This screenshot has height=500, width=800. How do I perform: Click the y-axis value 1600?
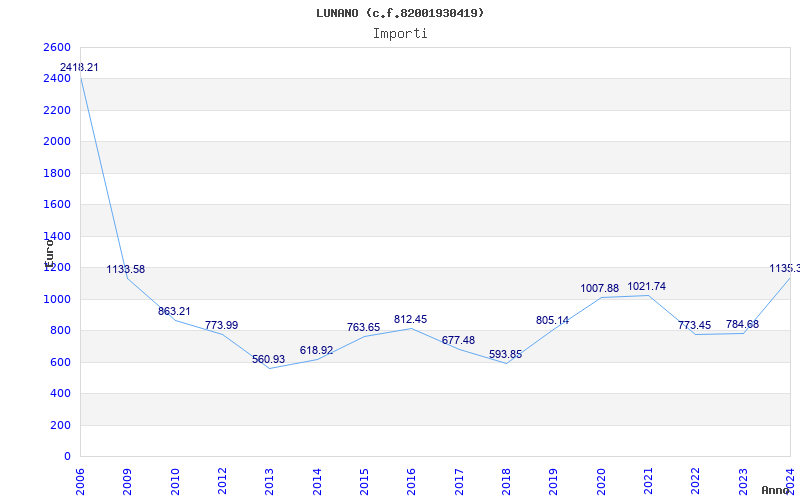click(57, 205)
